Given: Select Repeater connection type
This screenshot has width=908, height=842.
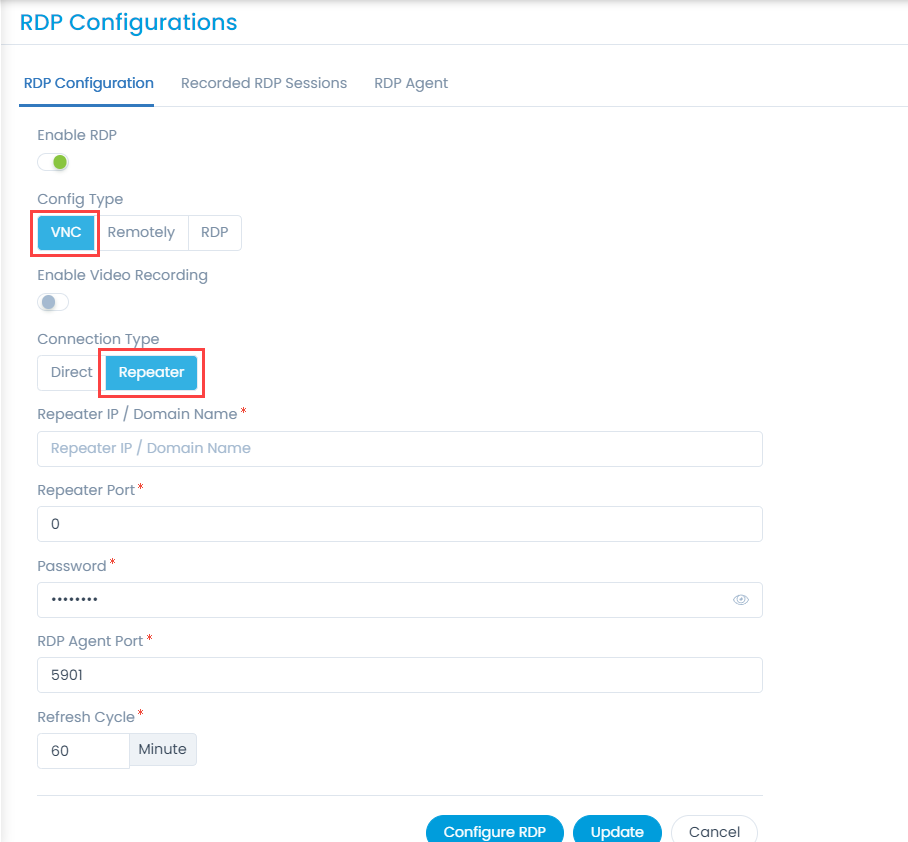Looking at the screenshot, I should coord(151,372).
